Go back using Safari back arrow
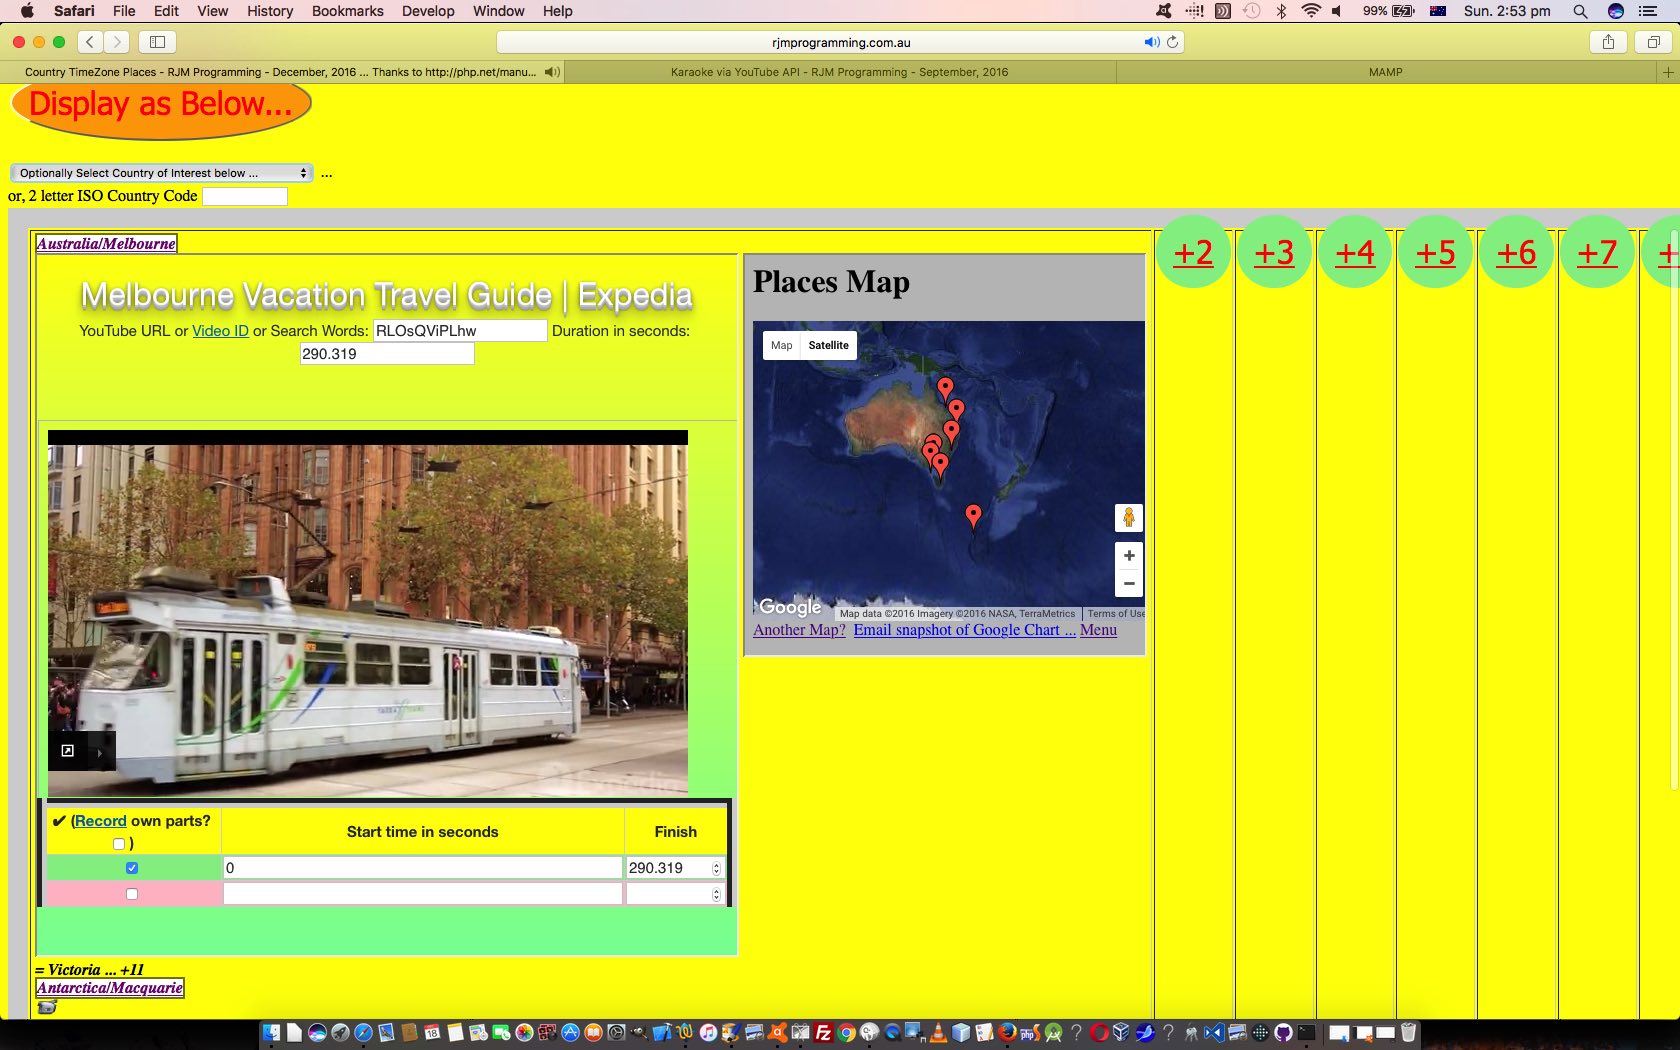This screenshot has width=1680, height=1050. click(x=90, y=42)
